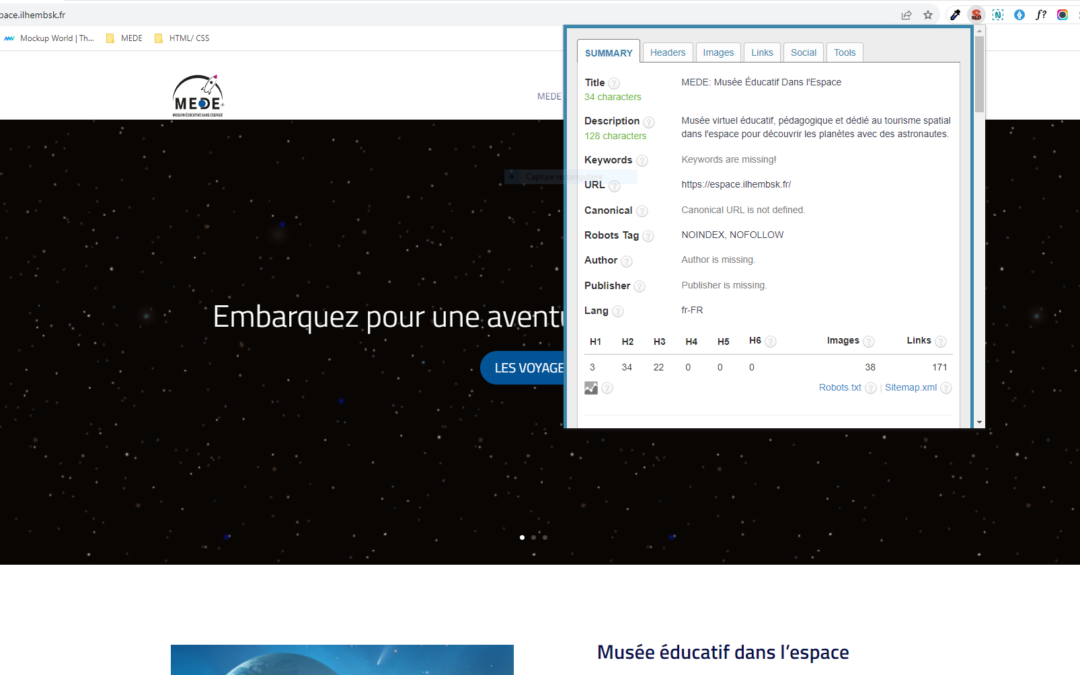
Task: Click help icon next to Images count header
Action: [x=869, y=342]
